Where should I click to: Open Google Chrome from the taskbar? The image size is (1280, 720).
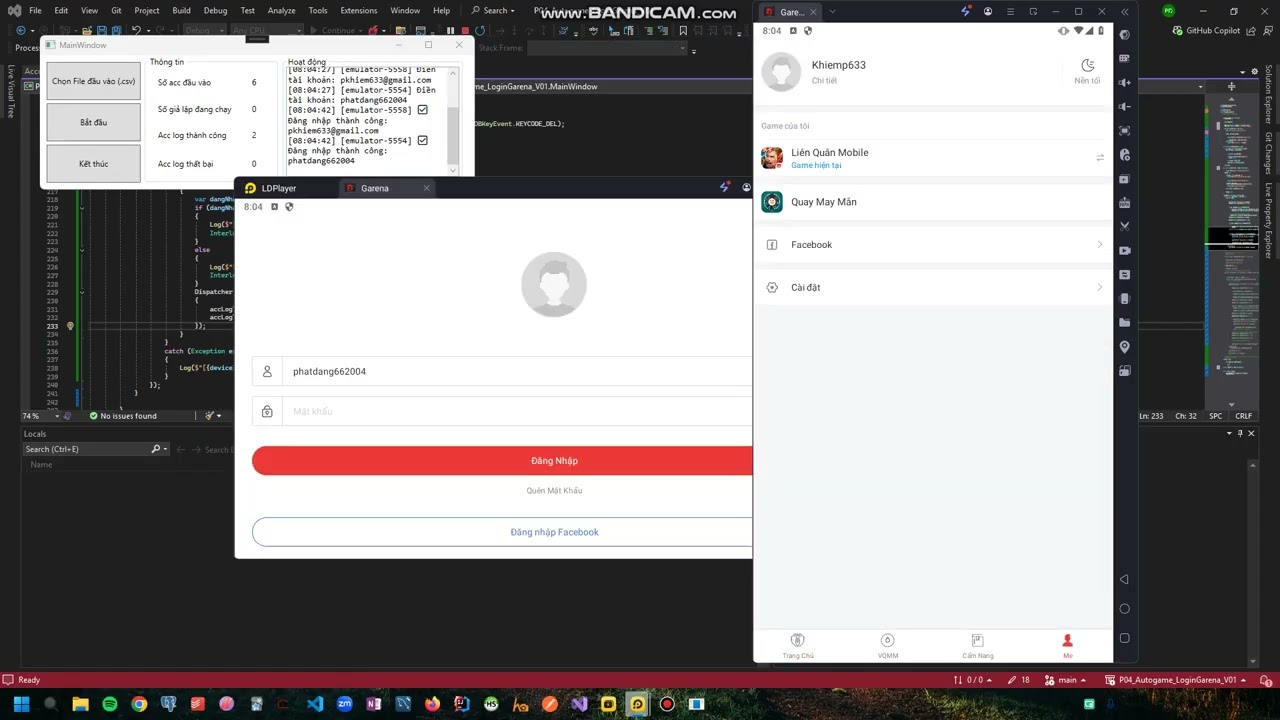[139, 704]
